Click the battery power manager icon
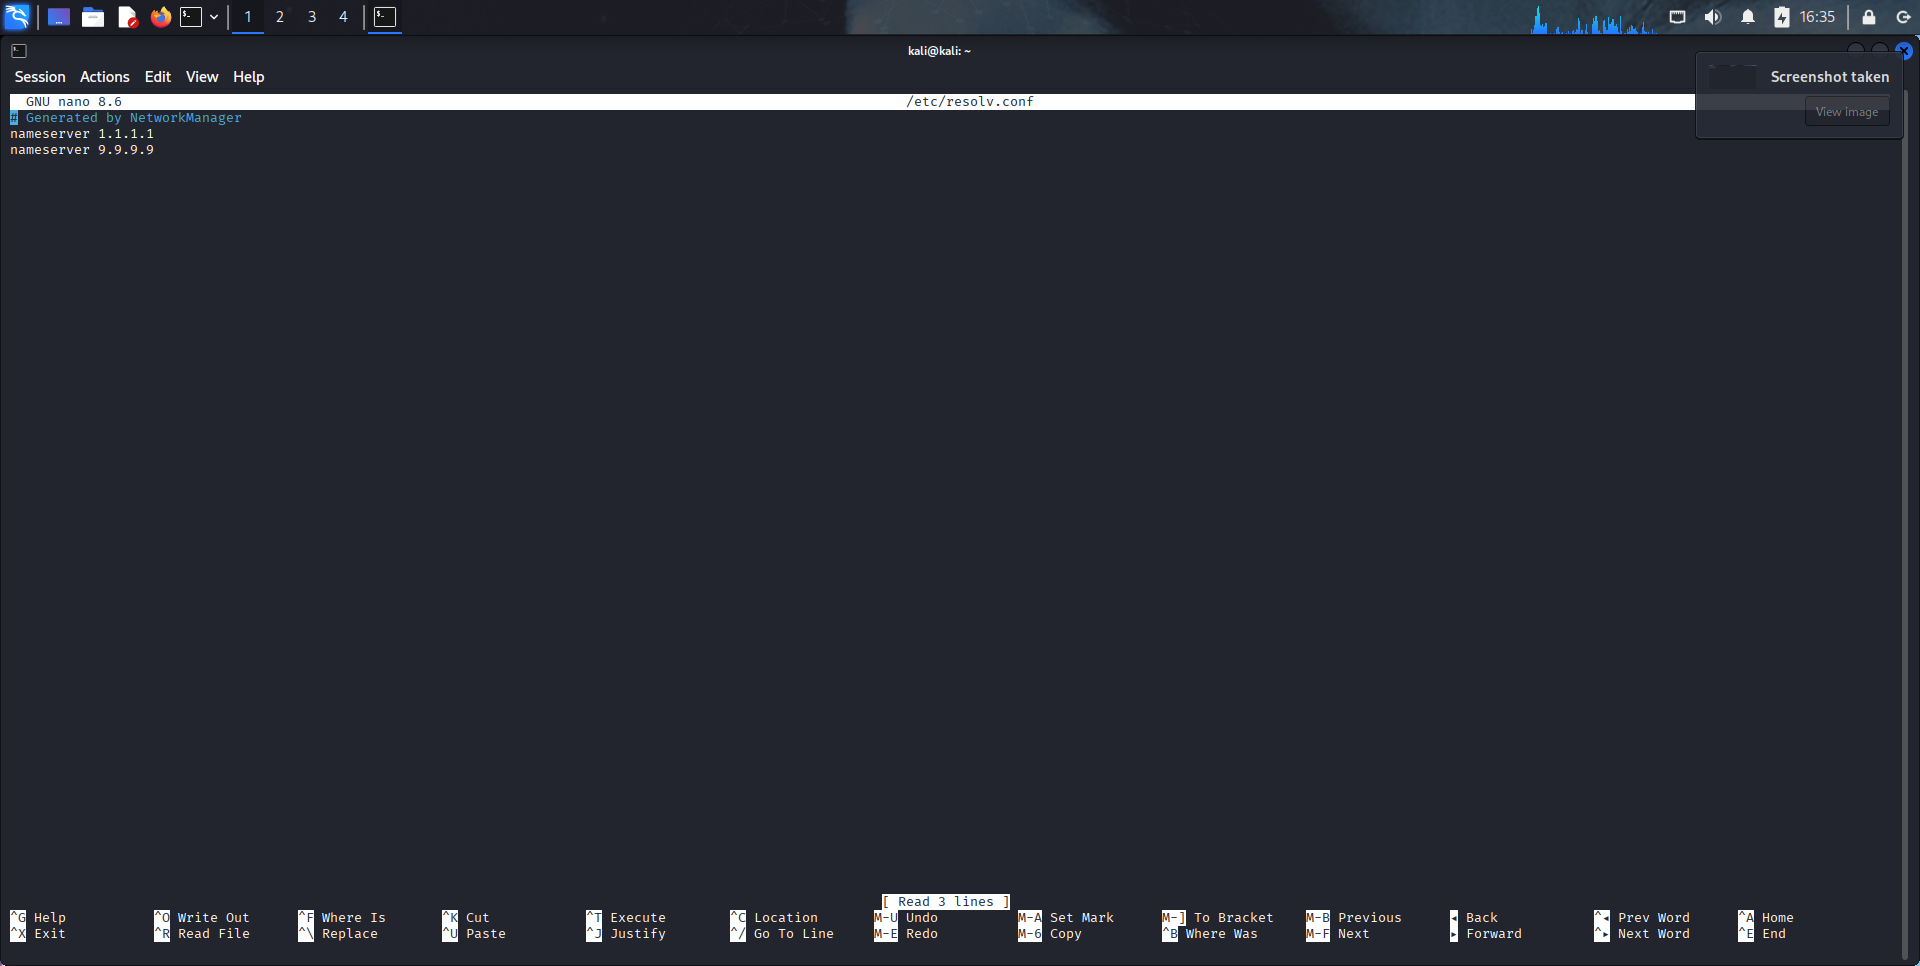 [1782, 17]
